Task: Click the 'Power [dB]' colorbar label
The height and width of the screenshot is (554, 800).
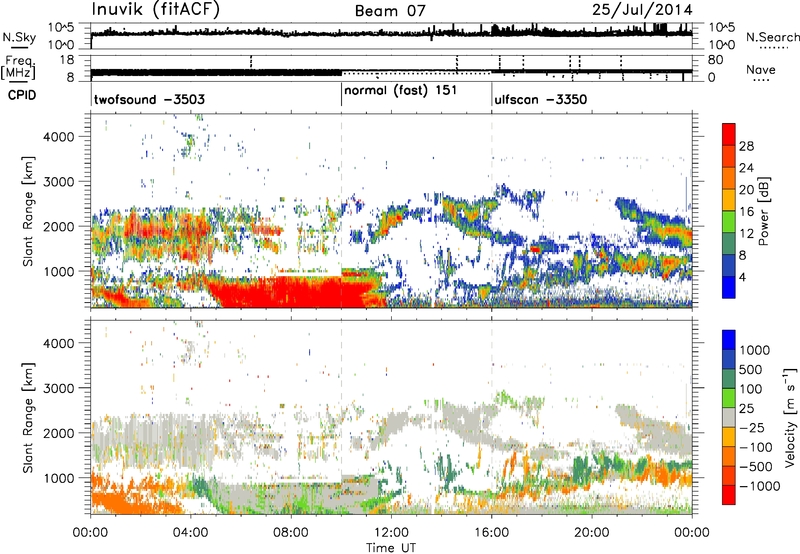Action: click(764, 211)
